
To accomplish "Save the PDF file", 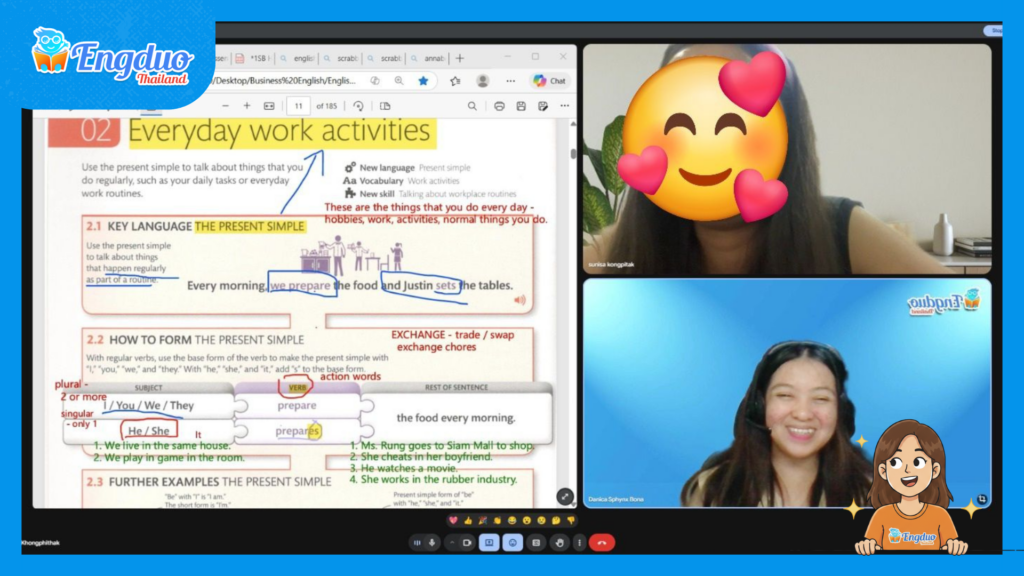I will pyautogui.click(x=521, y=106).
